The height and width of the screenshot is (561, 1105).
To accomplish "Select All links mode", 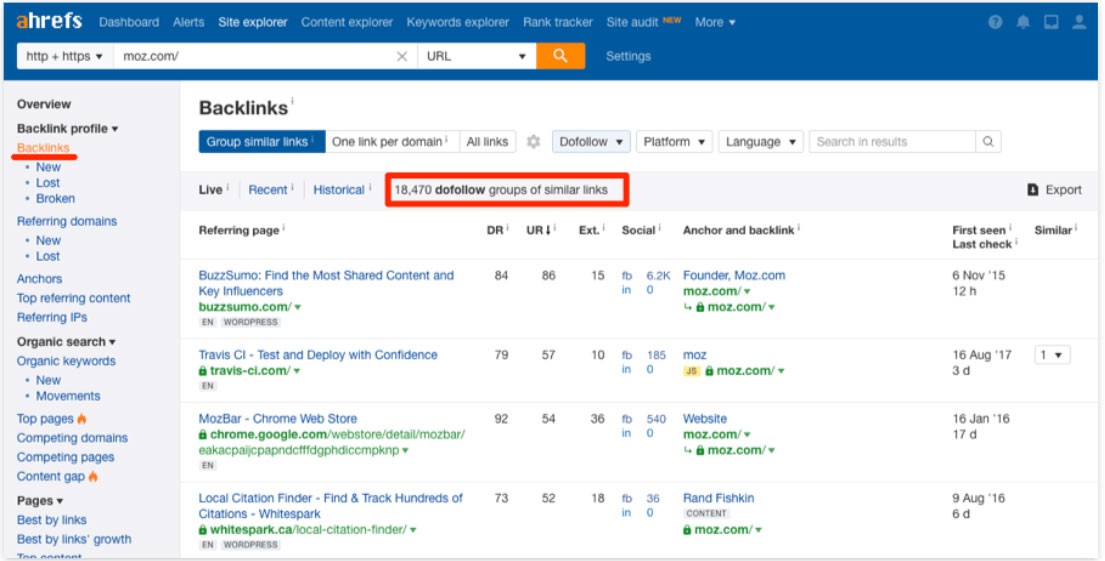I will tap(488, 142).
